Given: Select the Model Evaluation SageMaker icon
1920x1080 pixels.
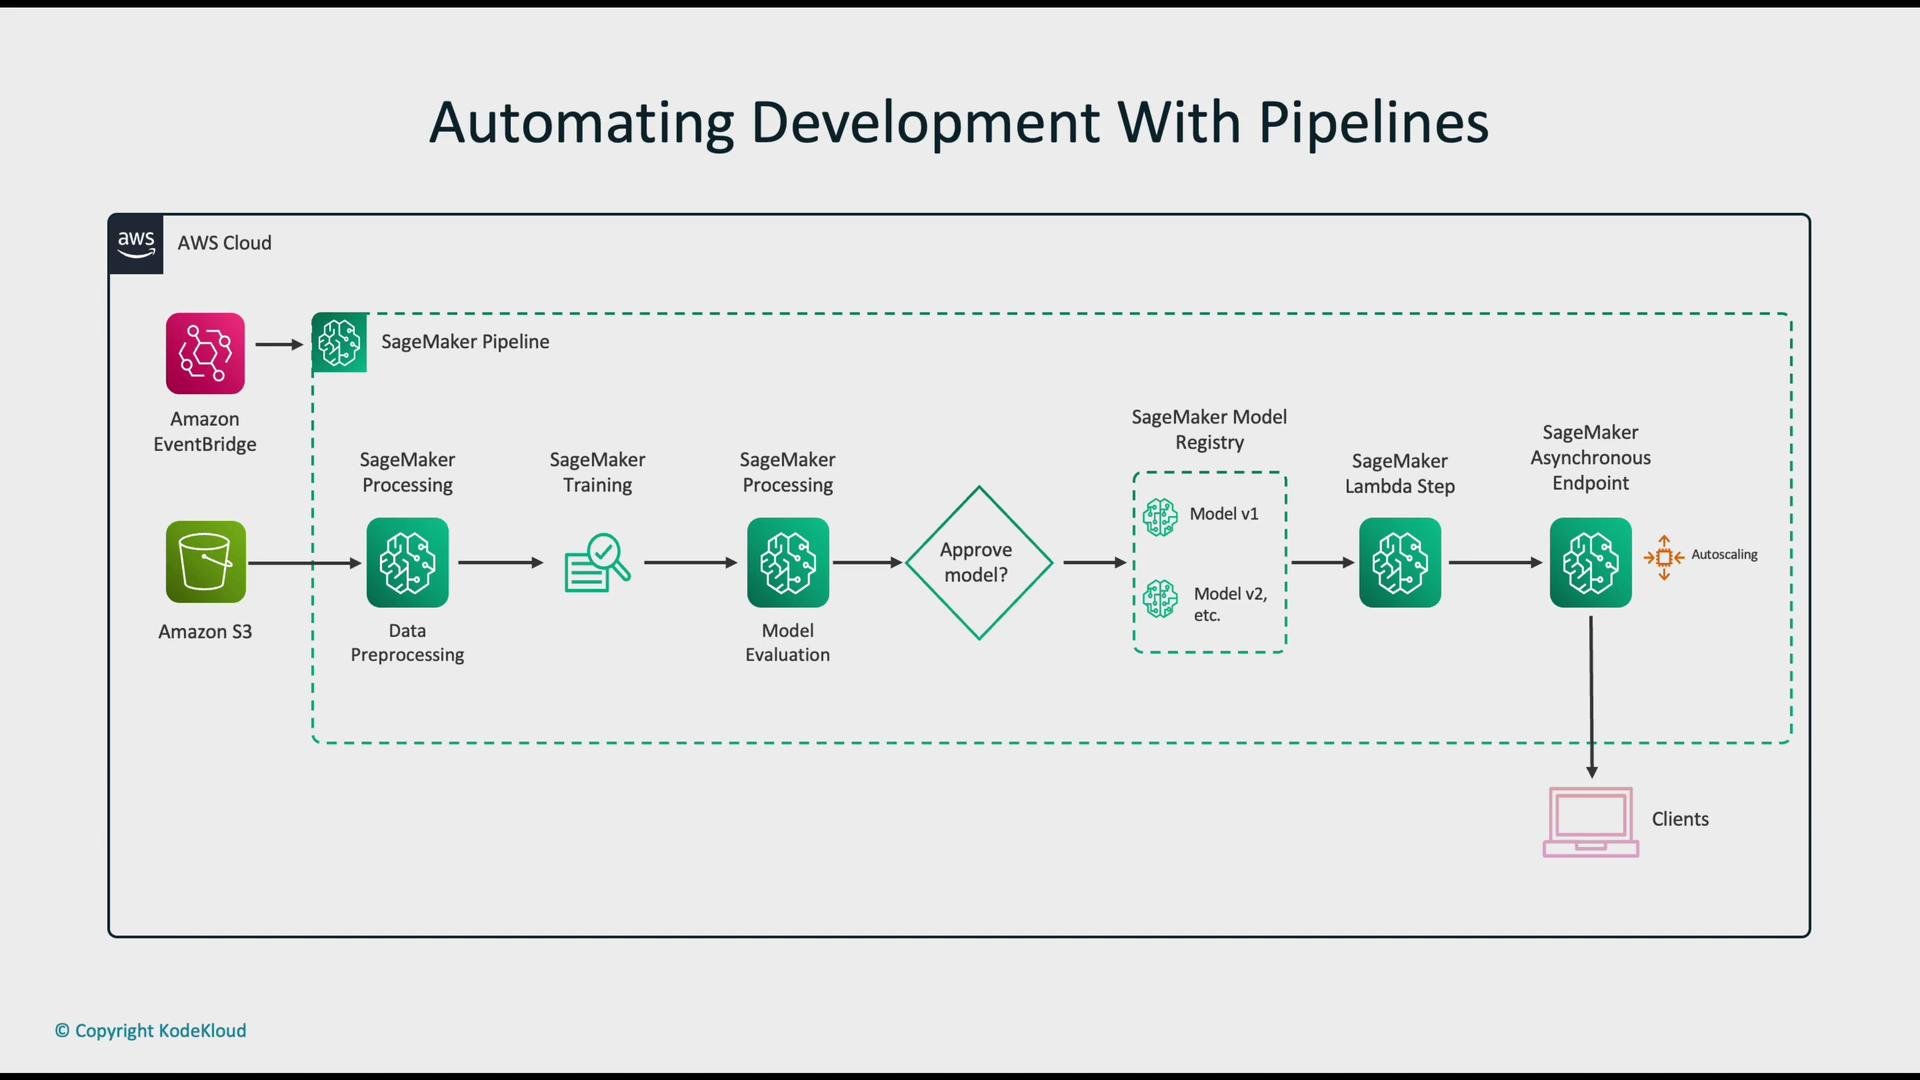Looking at the screenshot, I should pyautogui.click(x=788, y=562).
